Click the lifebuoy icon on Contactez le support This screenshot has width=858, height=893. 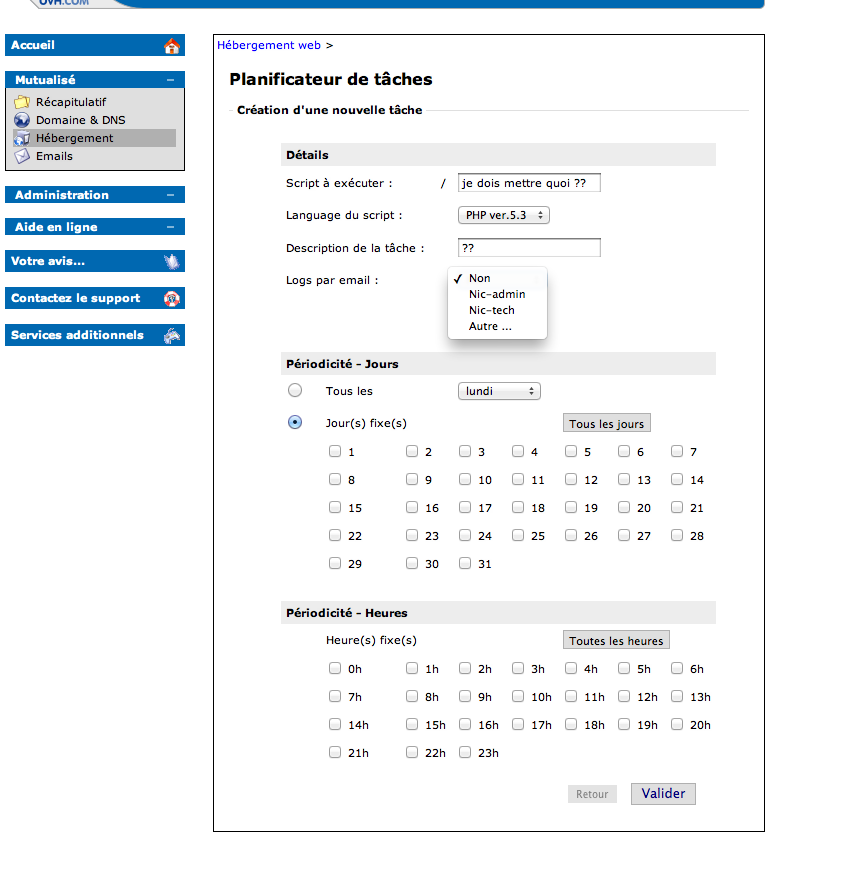171,298
